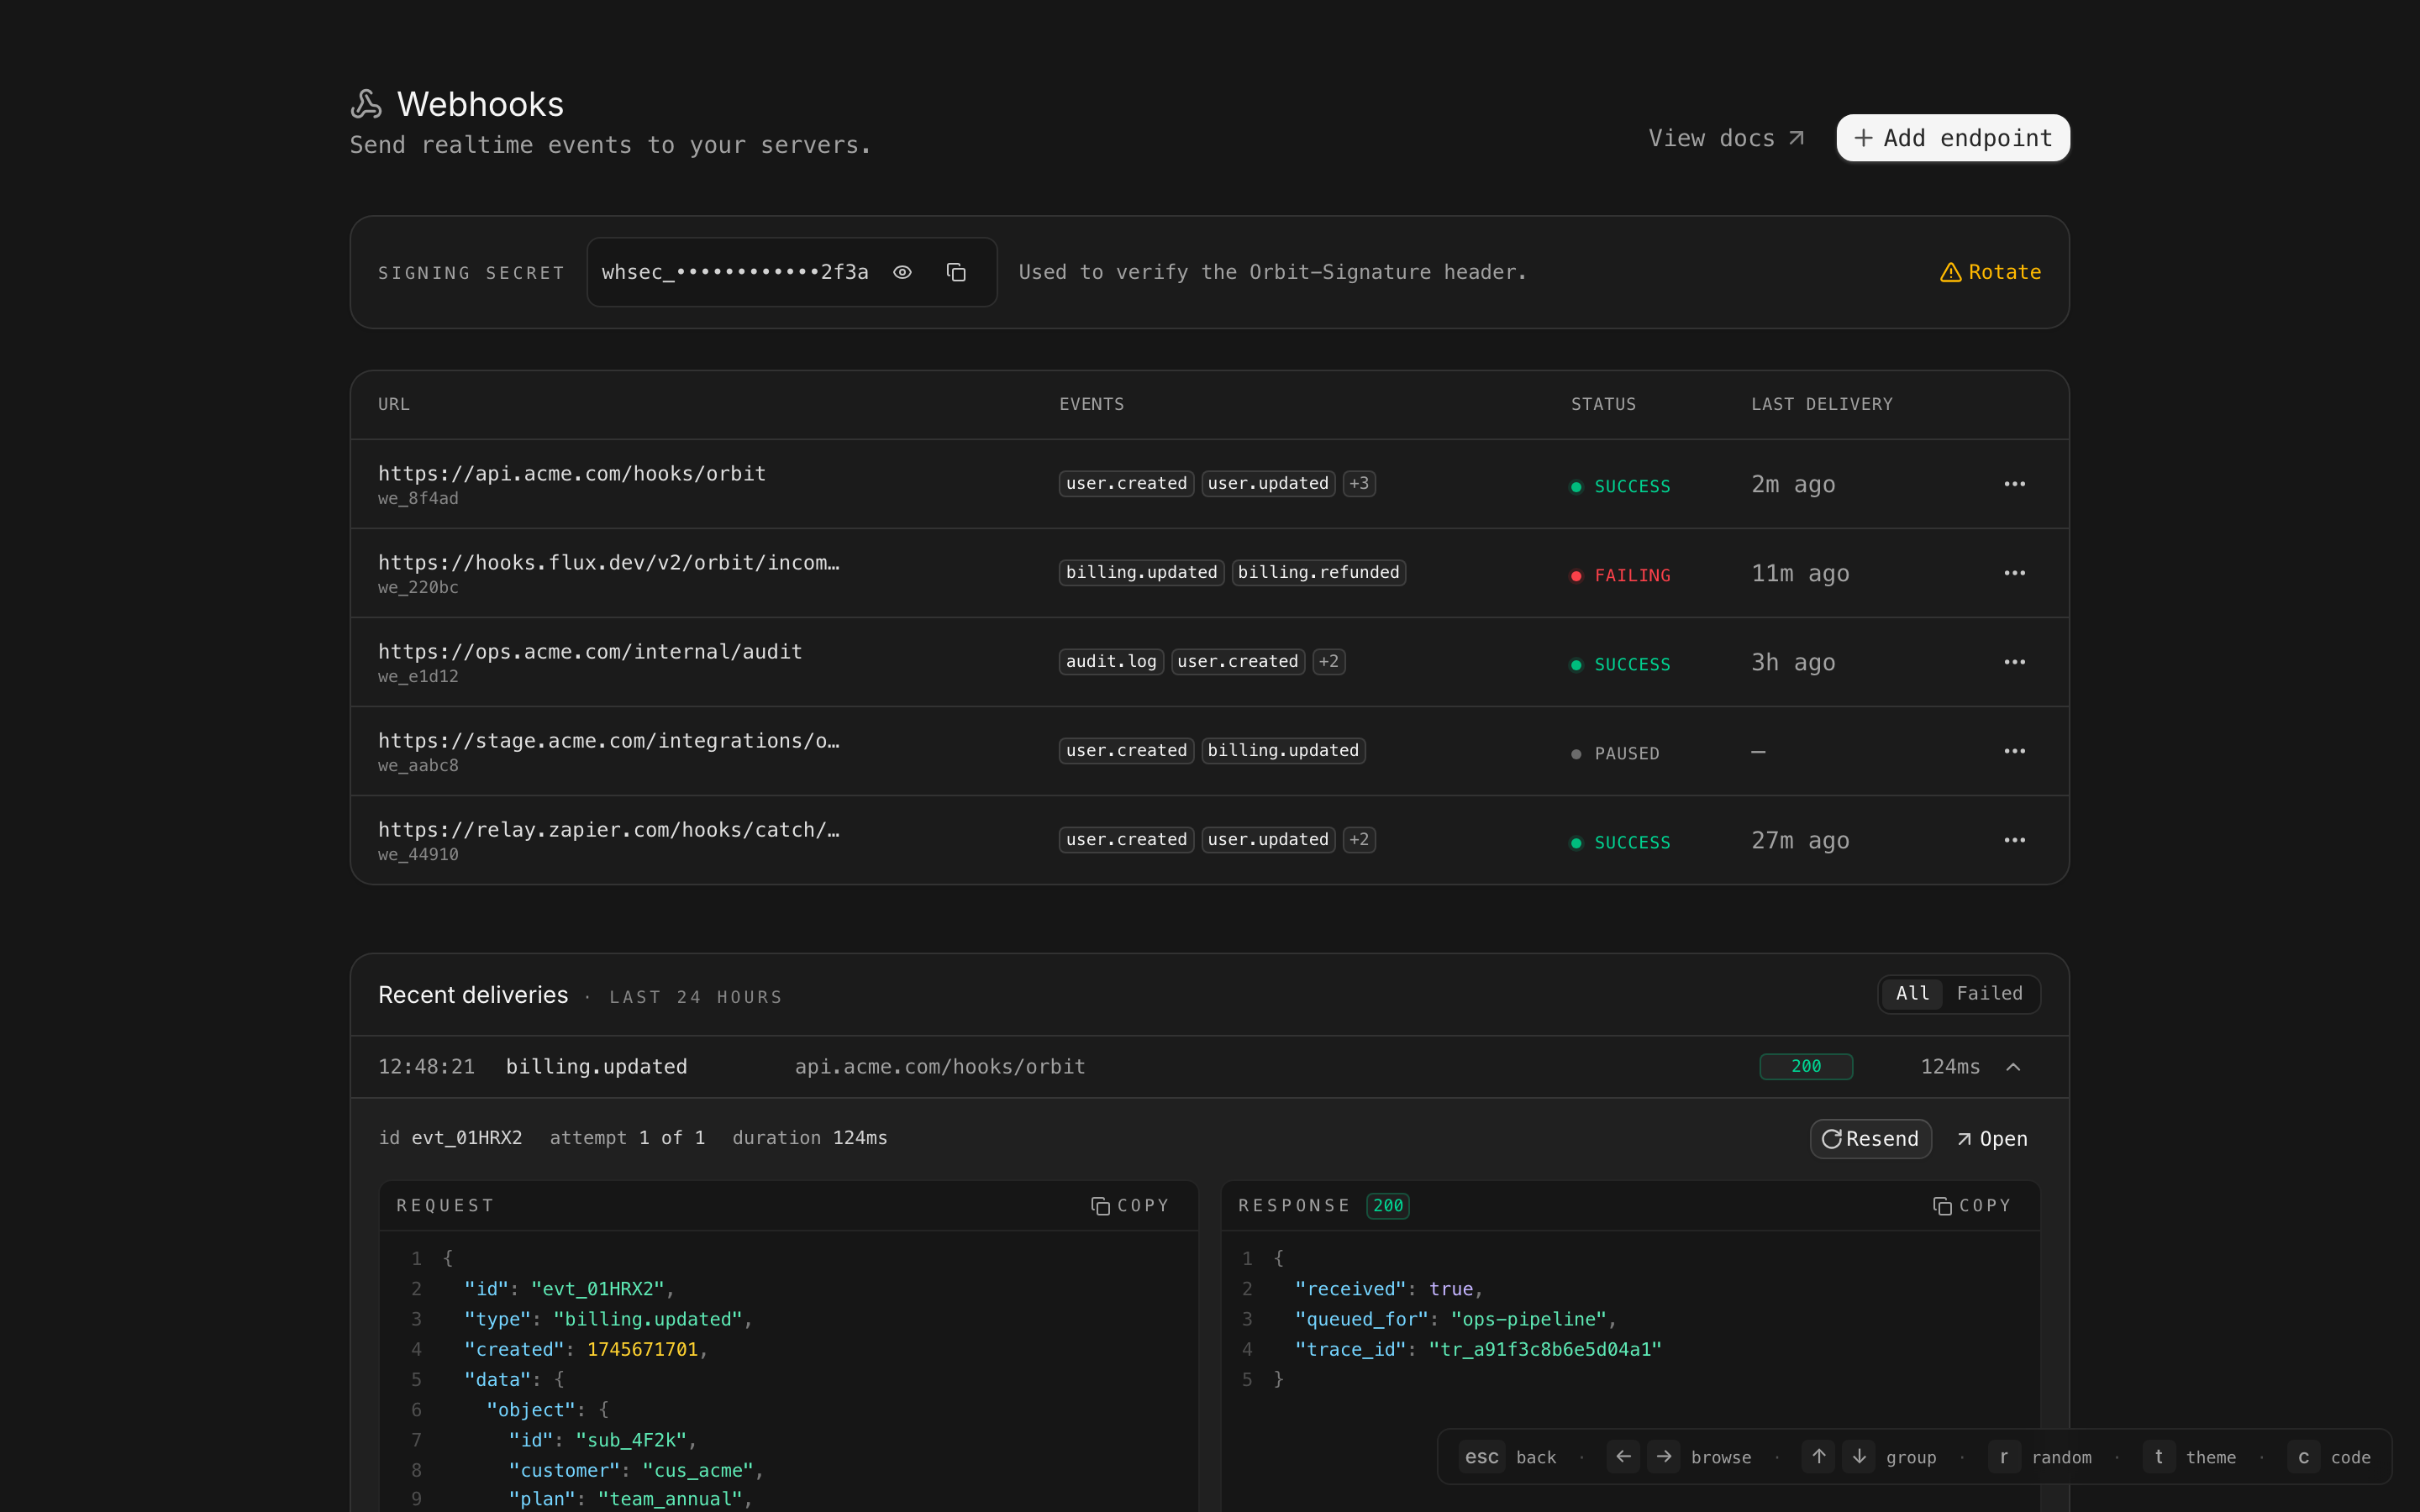Click the right arrow browse key

point(1664,1457)
